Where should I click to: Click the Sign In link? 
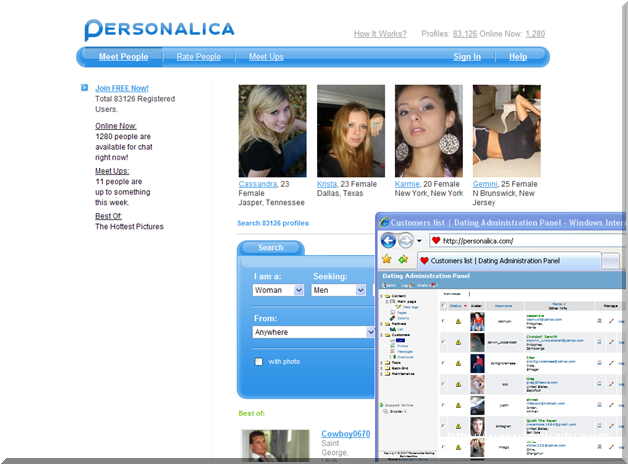pos(467,56)
